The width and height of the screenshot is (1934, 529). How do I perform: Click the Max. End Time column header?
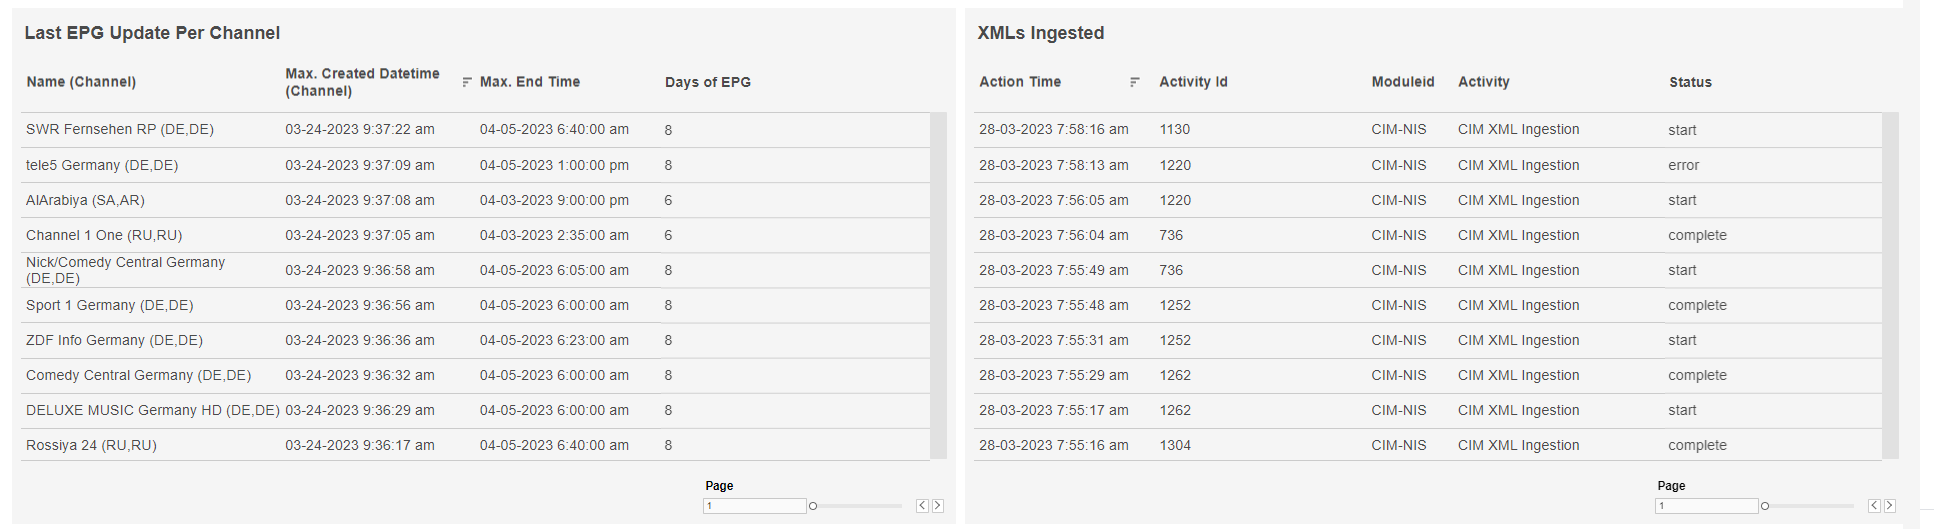pos(530,82)
